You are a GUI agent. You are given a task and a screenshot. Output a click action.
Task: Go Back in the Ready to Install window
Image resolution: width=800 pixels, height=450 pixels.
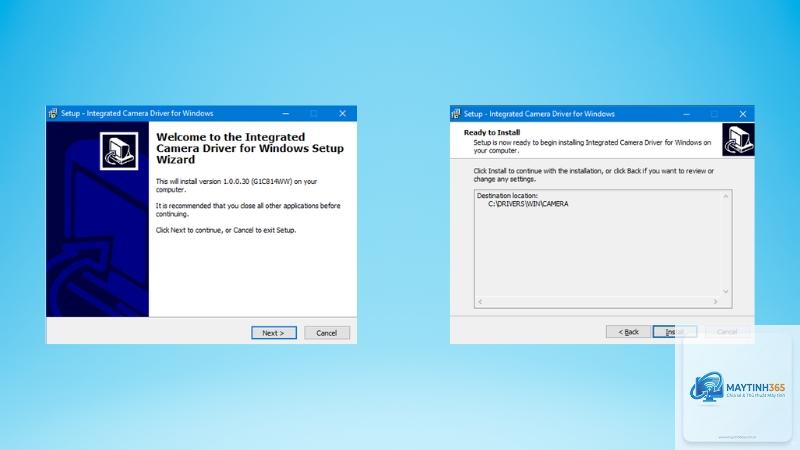pos(628,332)
